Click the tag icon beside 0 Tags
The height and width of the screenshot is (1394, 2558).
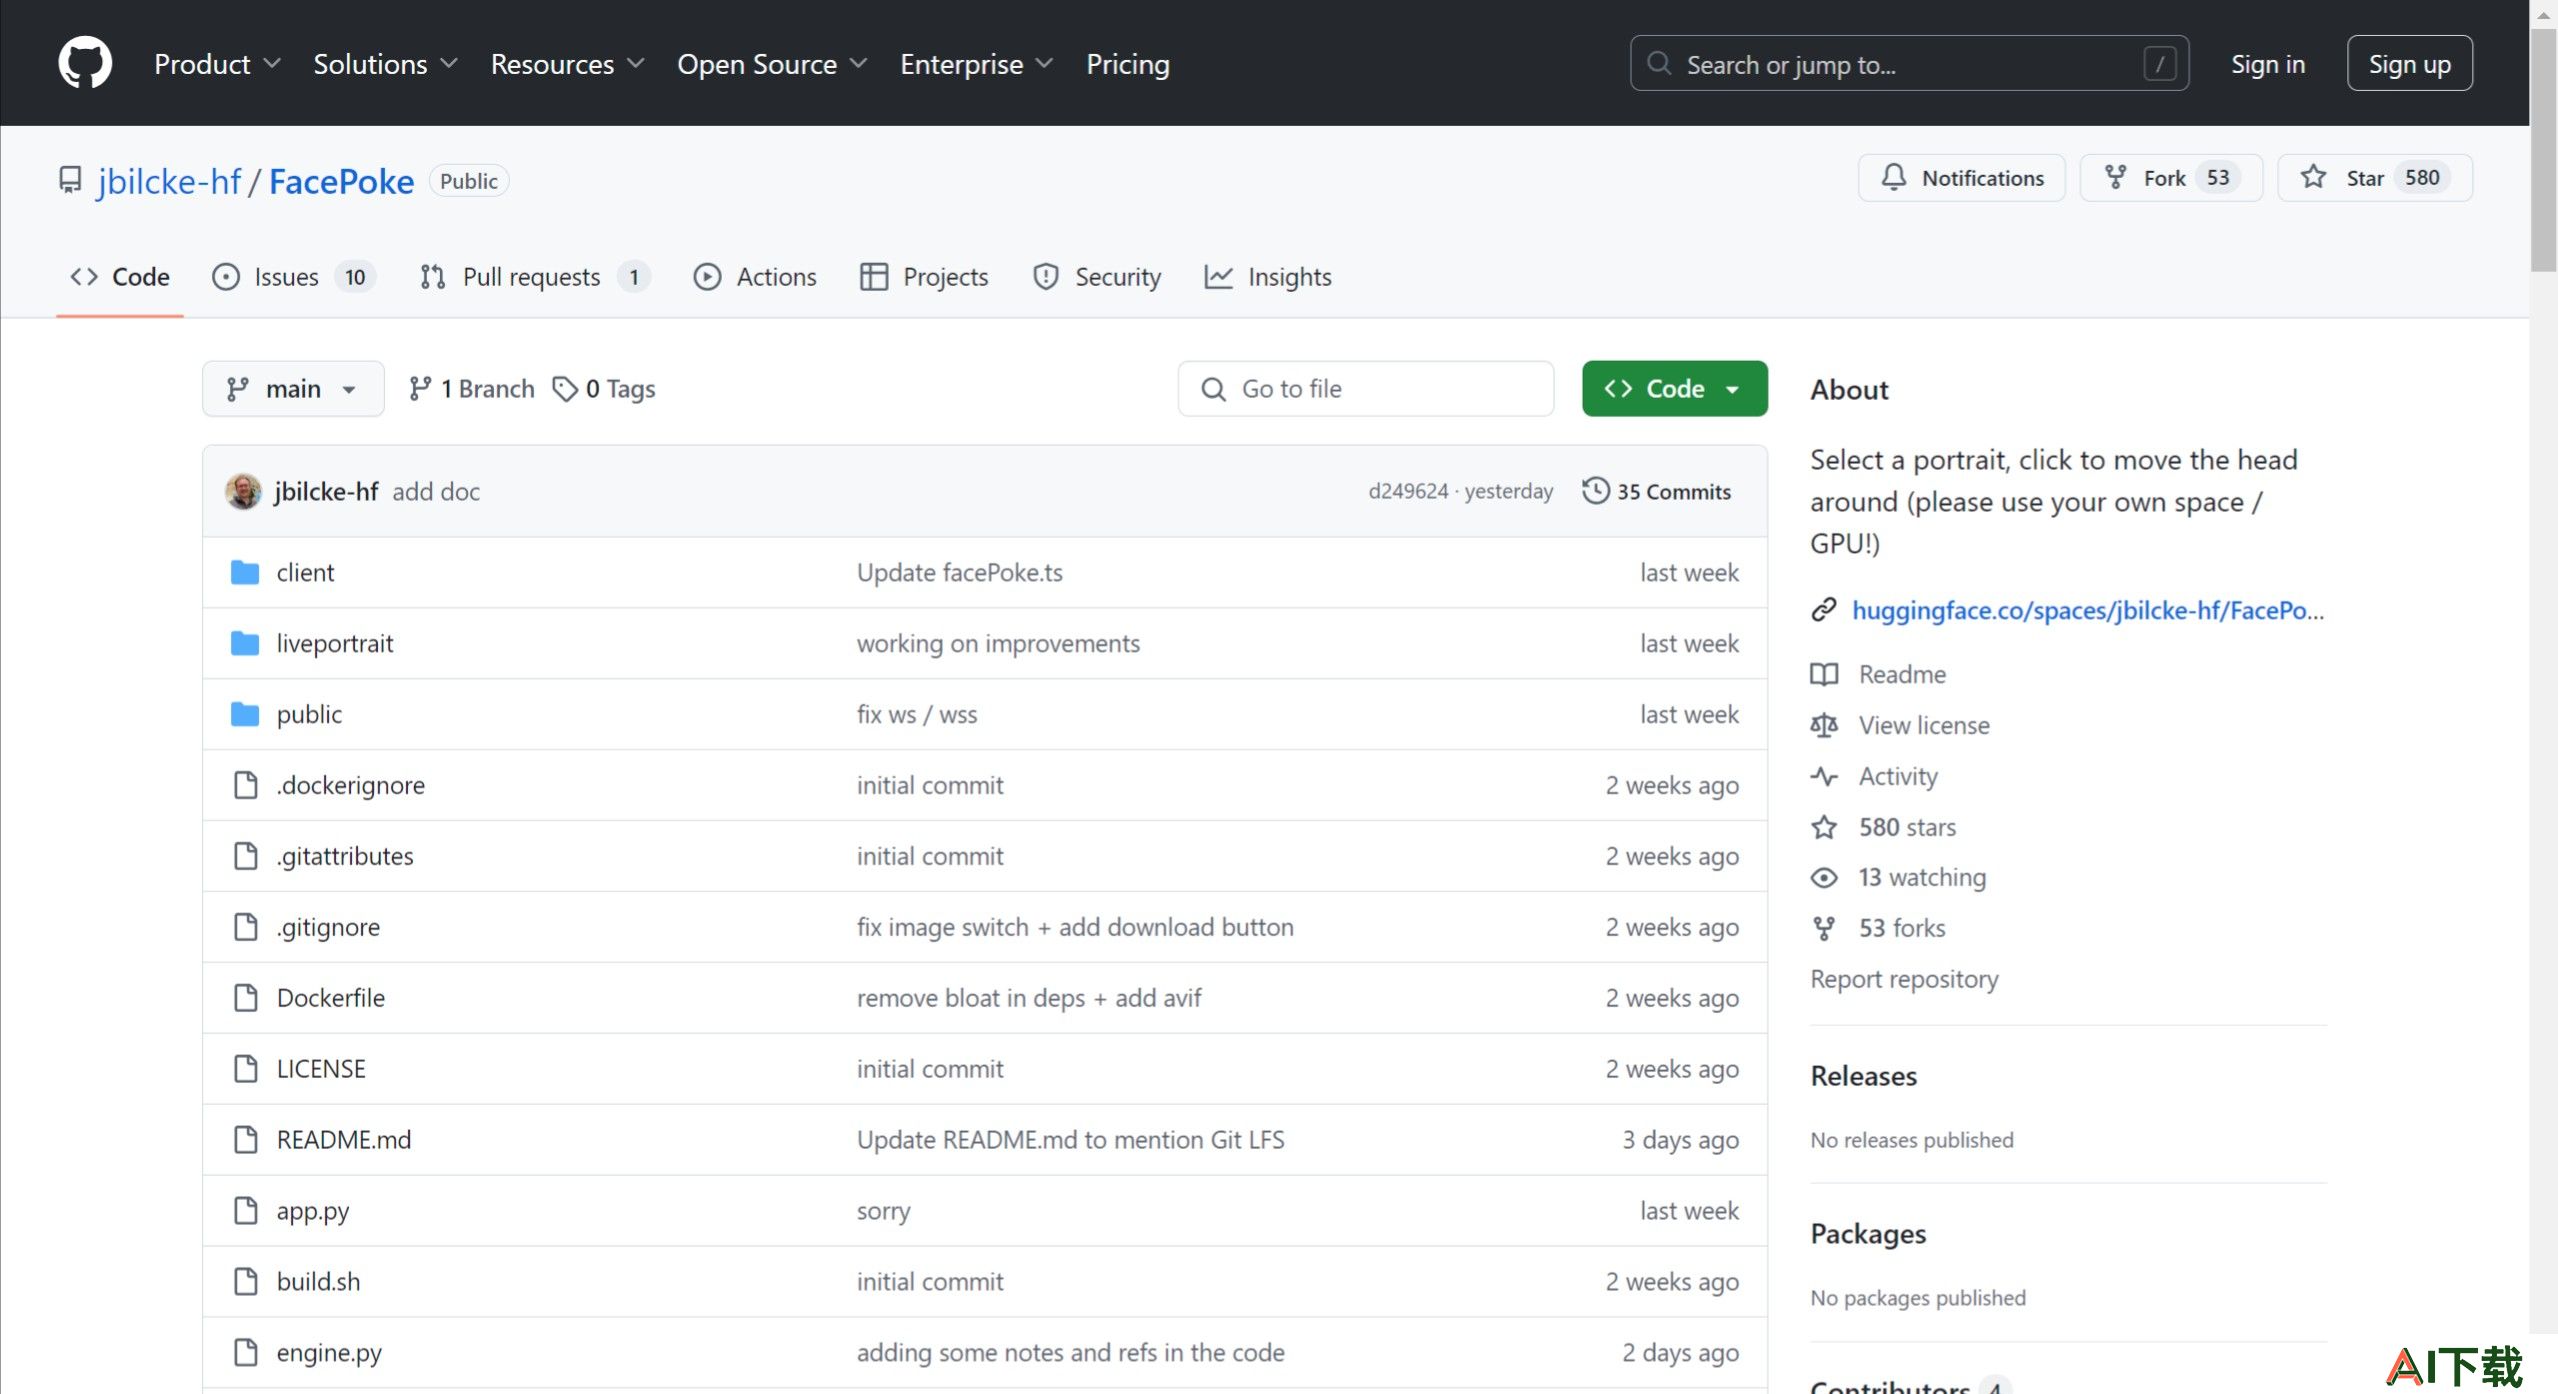click(x=565, y=388)
